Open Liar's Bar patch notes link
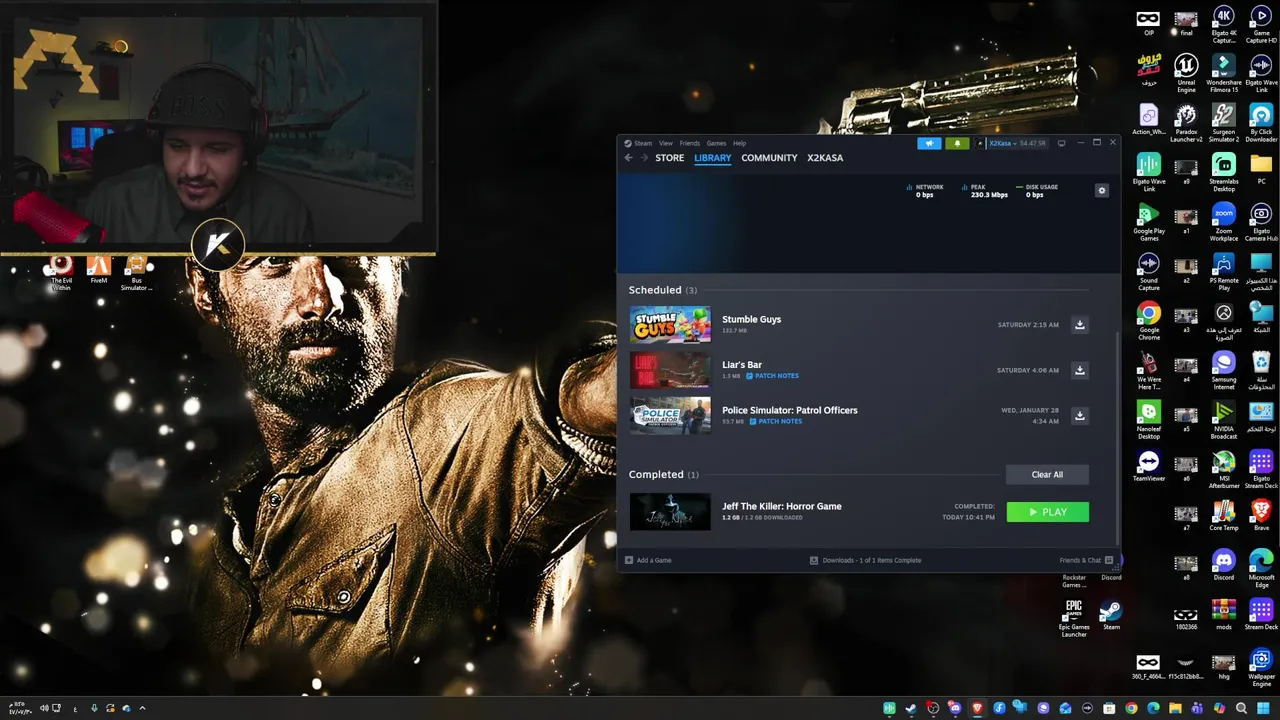The height and width of the screenshot is (720, 1280). click(773, 376)
